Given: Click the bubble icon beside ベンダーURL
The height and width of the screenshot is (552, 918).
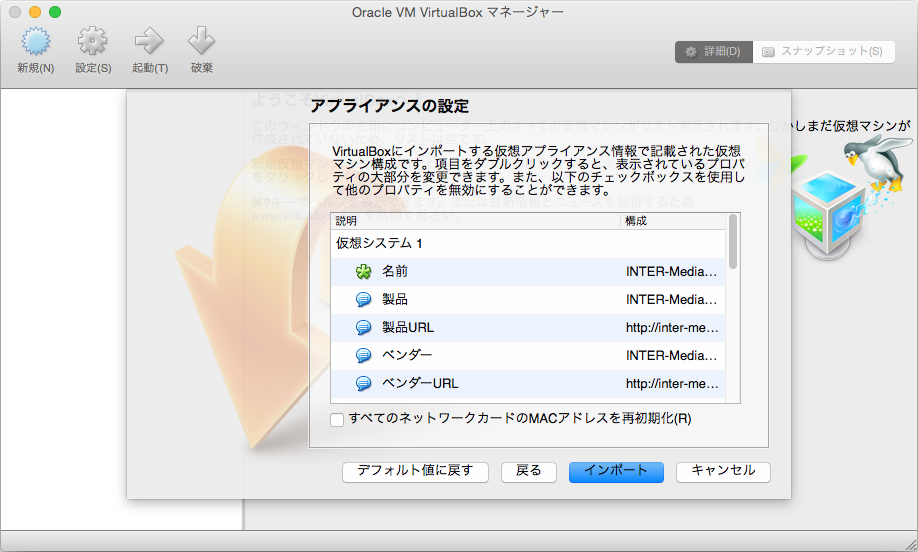Looking at the screenshot, I should [x=364, y=383].
